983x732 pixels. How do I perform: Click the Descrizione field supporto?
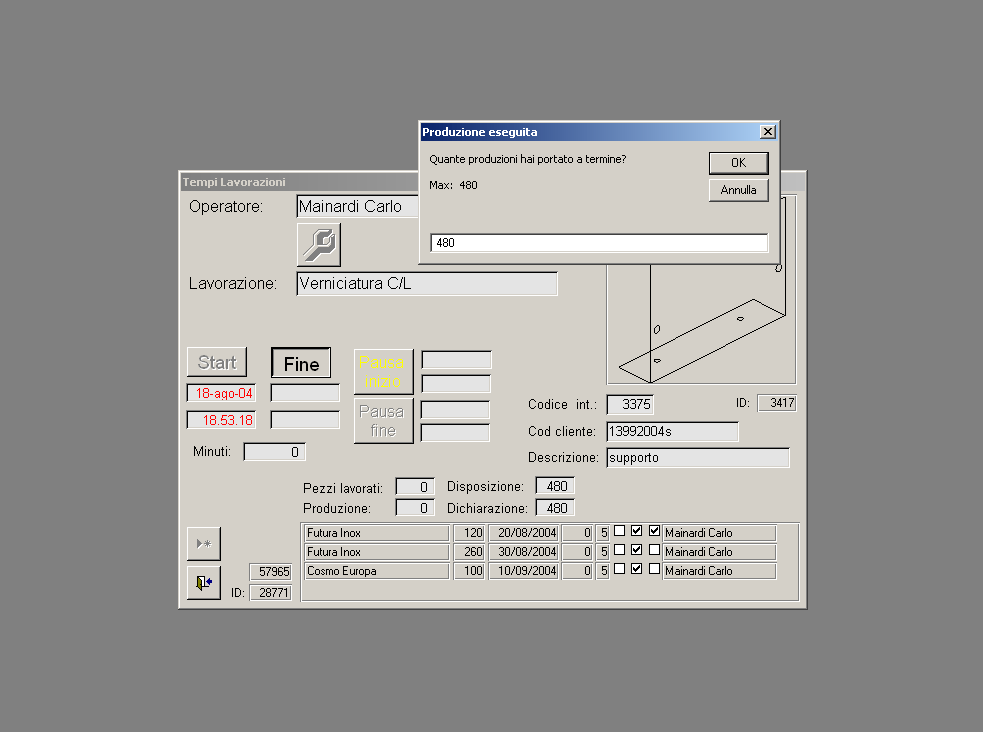698,458
